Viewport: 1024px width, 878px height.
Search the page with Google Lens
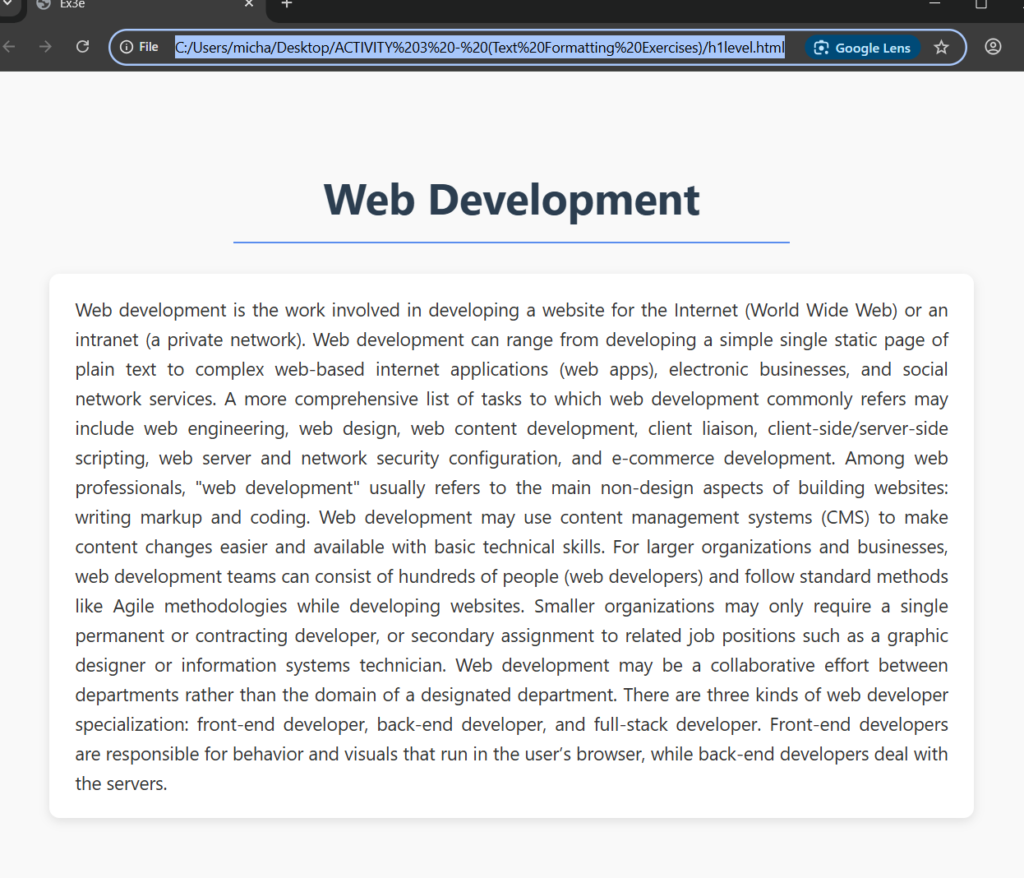pyautogui.click(x=862, y=47)
